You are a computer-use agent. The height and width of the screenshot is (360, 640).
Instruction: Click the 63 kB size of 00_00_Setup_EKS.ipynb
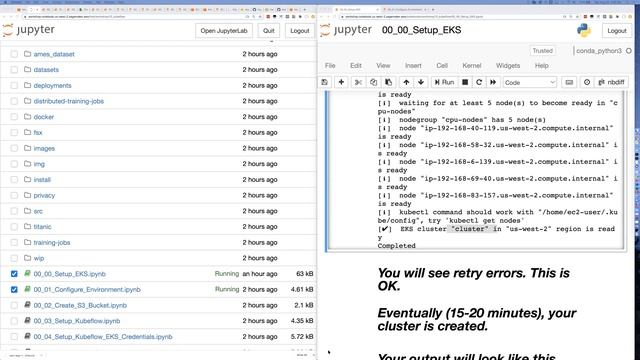(x=304, y=273)
